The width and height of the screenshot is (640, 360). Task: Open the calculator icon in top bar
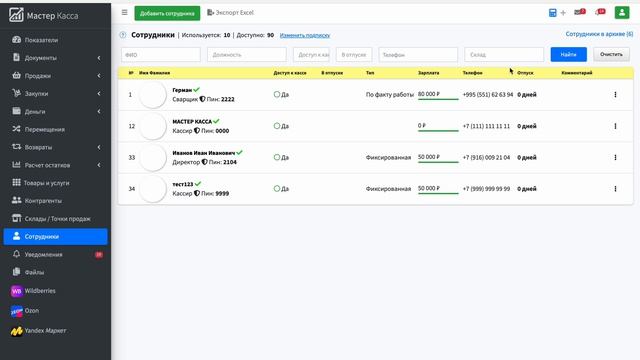[x=553, y=13]
